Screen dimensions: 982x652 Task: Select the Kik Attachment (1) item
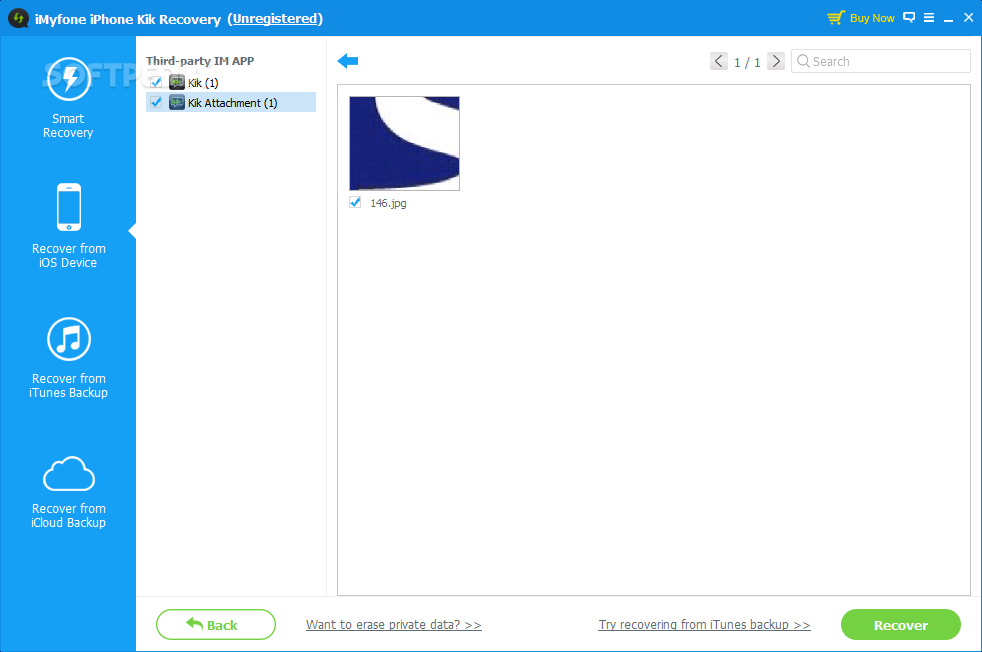coord(231,102)
